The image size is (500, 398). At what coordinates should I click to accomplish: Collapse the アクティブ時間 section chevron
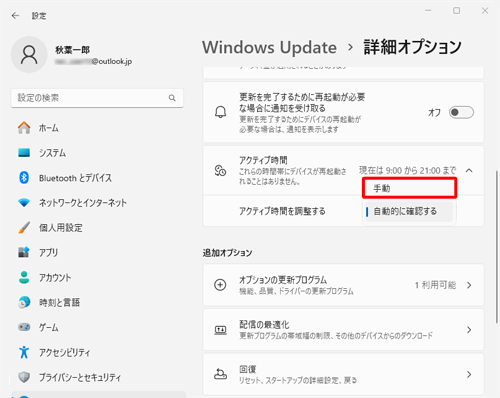[469, 170]
